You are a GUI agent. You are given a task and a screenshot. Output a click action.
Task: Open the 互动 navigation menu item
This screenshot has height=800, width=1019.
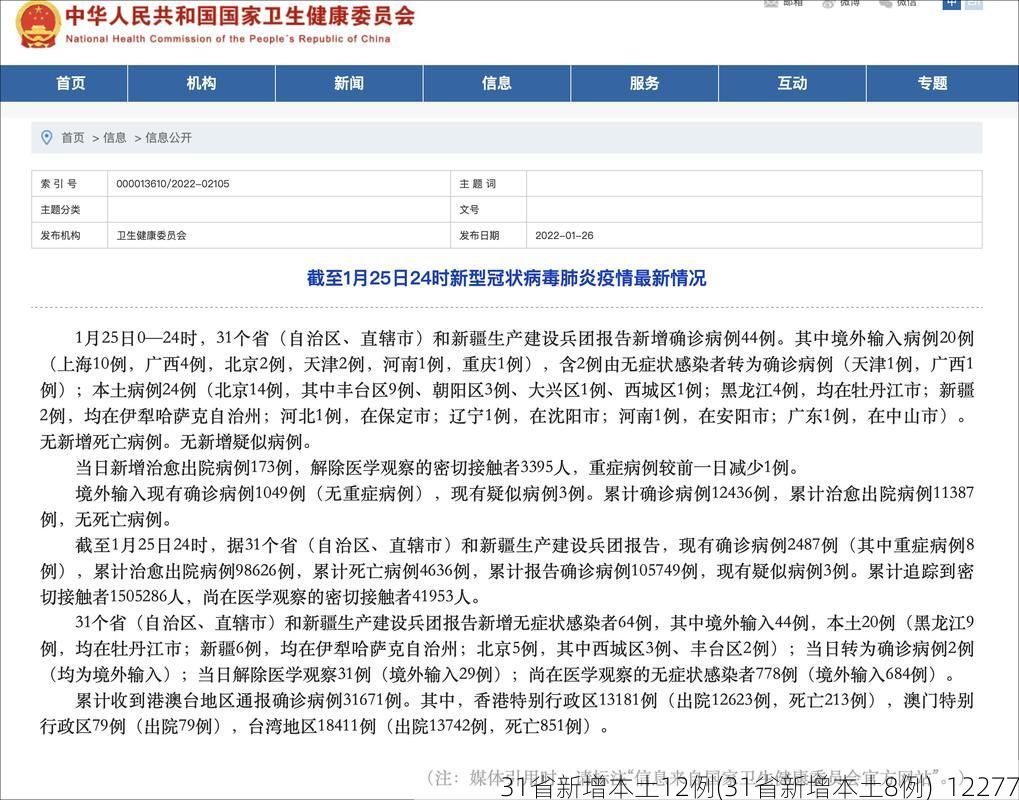[793, 83]
